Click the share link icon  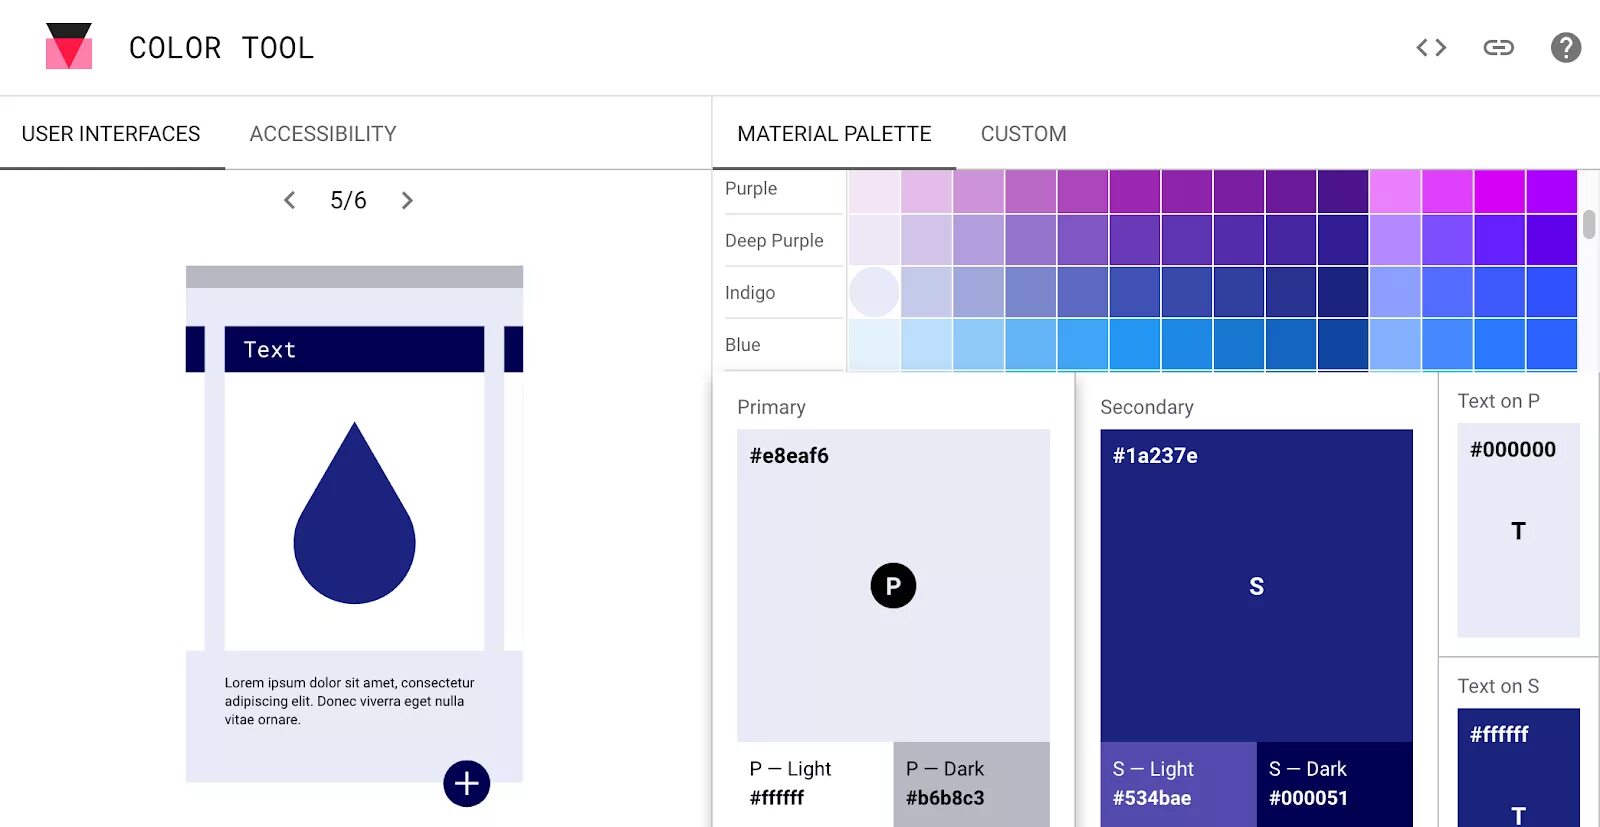point(1498,47)
